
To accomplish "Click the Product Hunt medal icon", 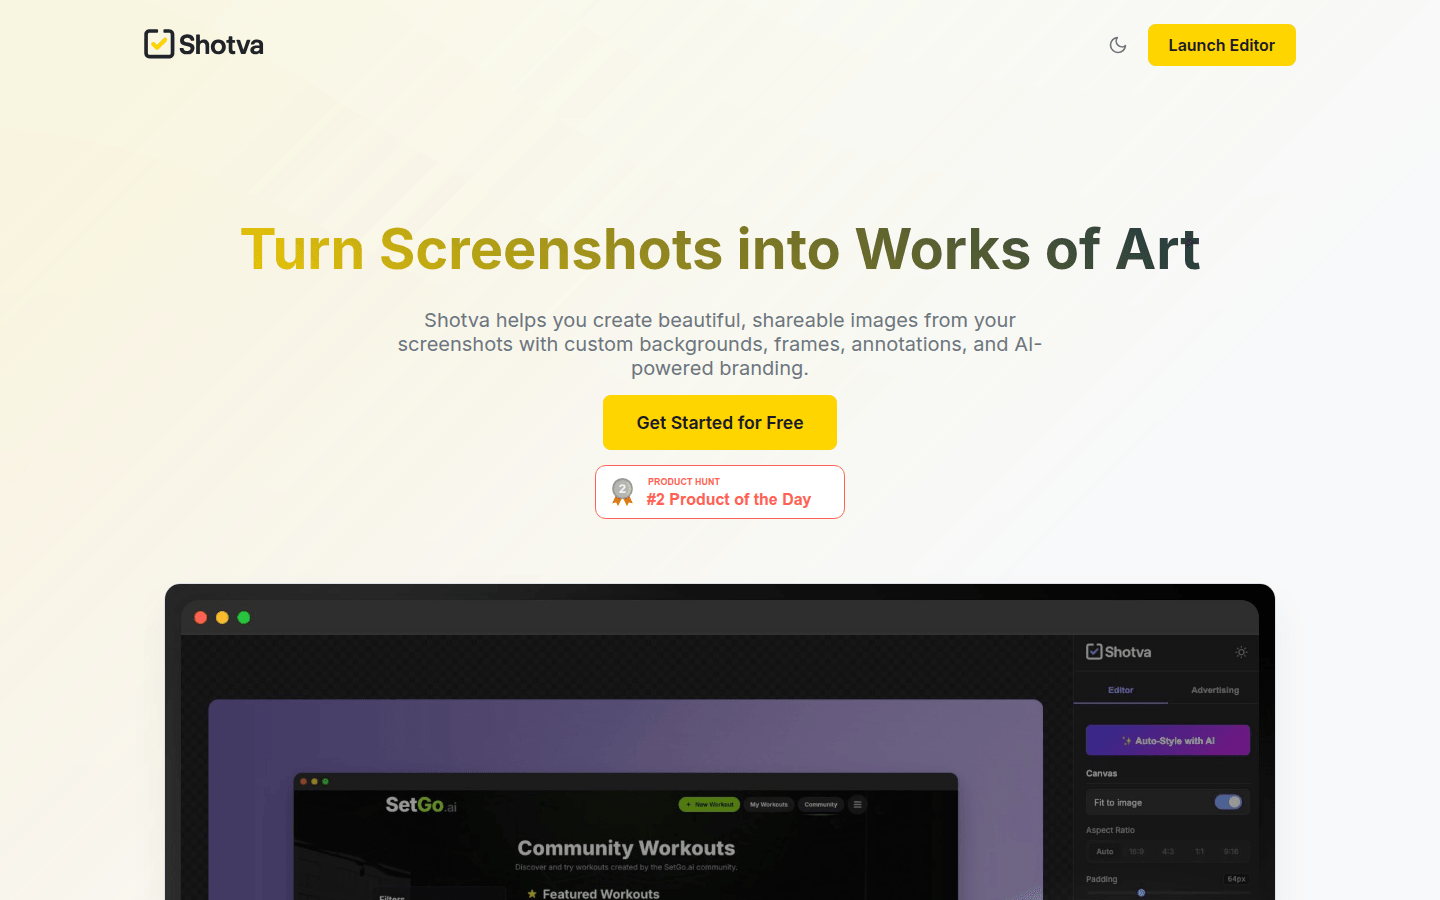I will pos(622,492).
